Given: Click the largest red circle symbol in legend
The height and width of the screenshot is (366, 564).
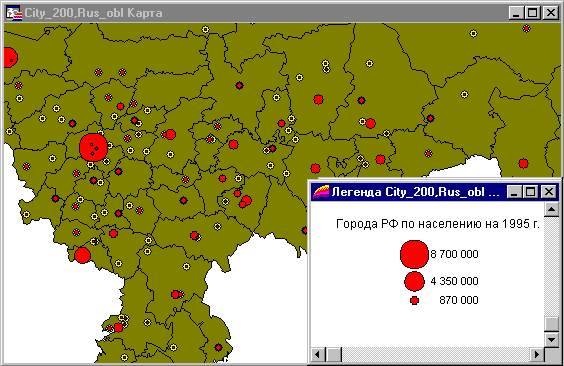Looking at the screenshot, I should click(414, 254).
